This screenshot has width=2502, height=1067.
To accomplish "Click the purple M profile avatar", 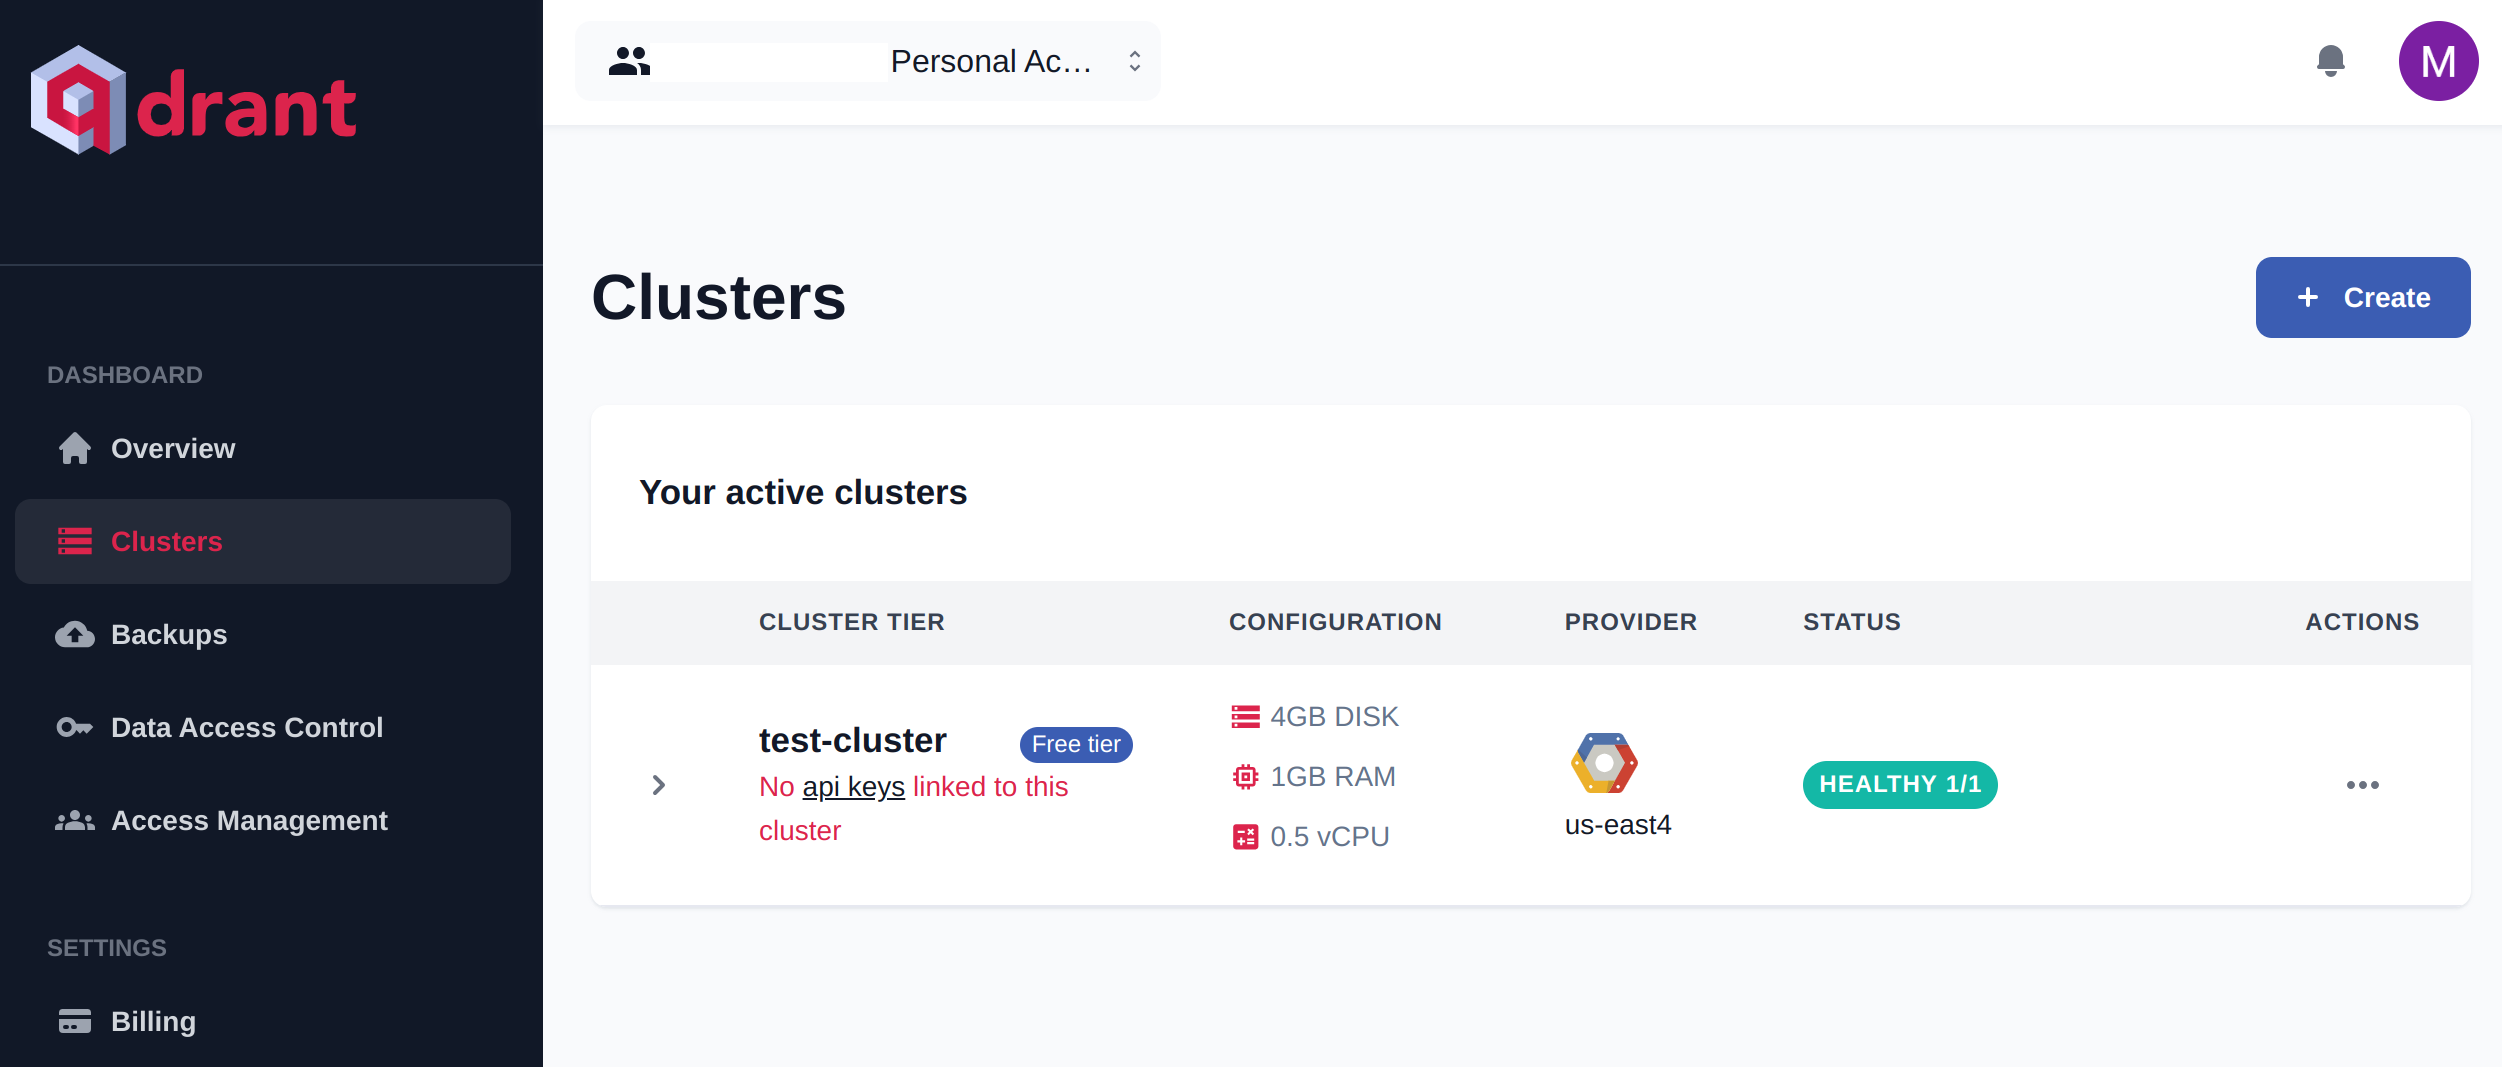I will tap(2439, 60).
